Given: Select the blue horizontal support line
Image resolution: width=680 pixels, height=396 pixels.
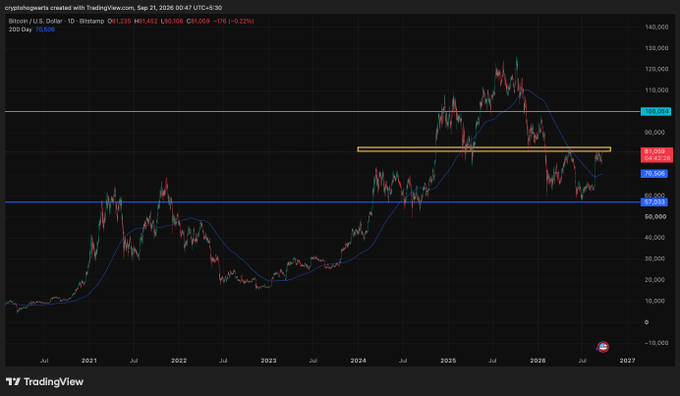Looking at the screenshot, I should 323,202.
